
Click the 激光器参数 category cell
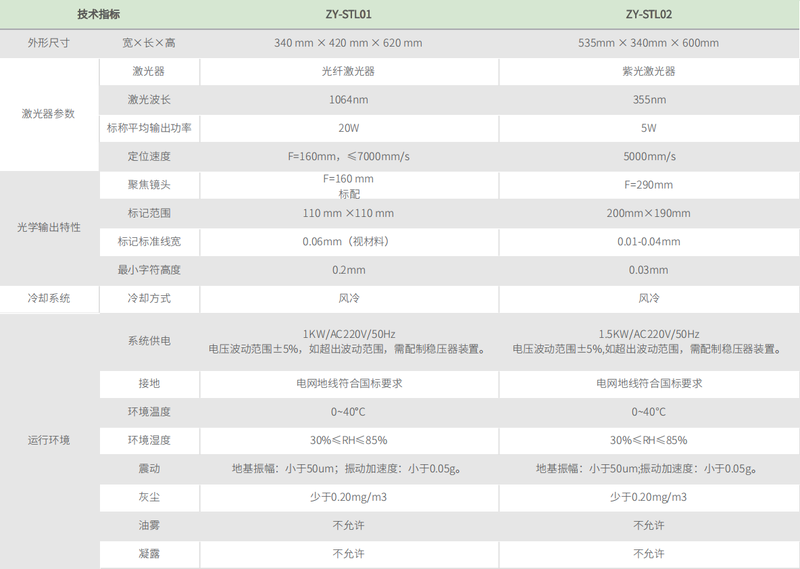click(x=49, y=114)
